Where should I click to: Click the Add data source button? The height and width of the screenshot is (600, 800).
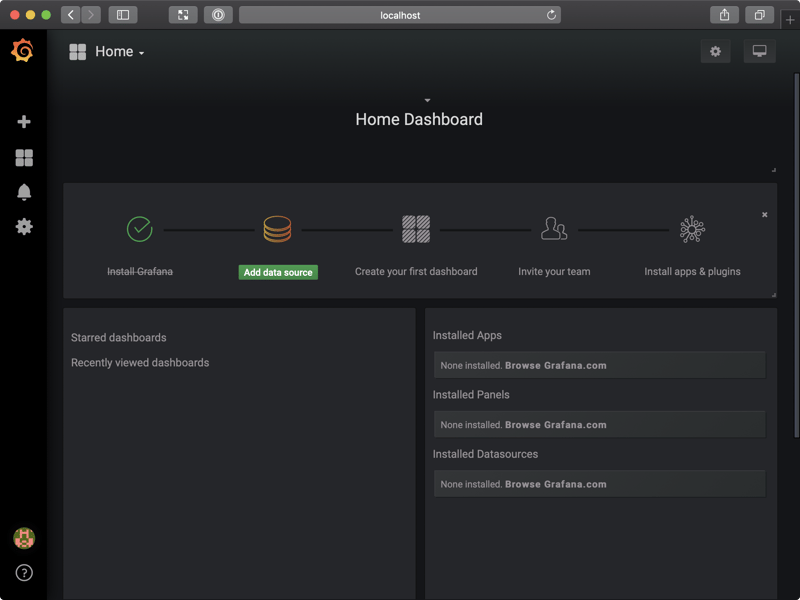(x=278, y=272)
